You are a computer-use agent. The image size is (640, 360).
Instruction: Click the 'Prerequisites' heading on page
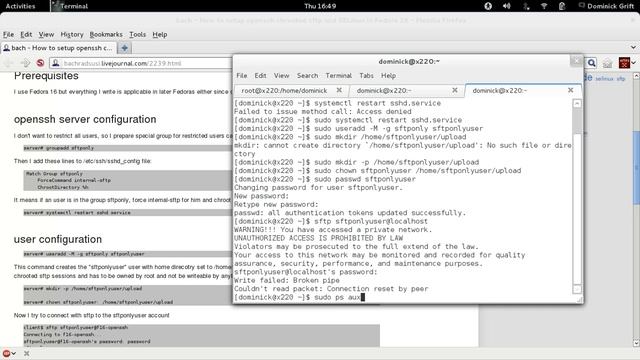46,76
